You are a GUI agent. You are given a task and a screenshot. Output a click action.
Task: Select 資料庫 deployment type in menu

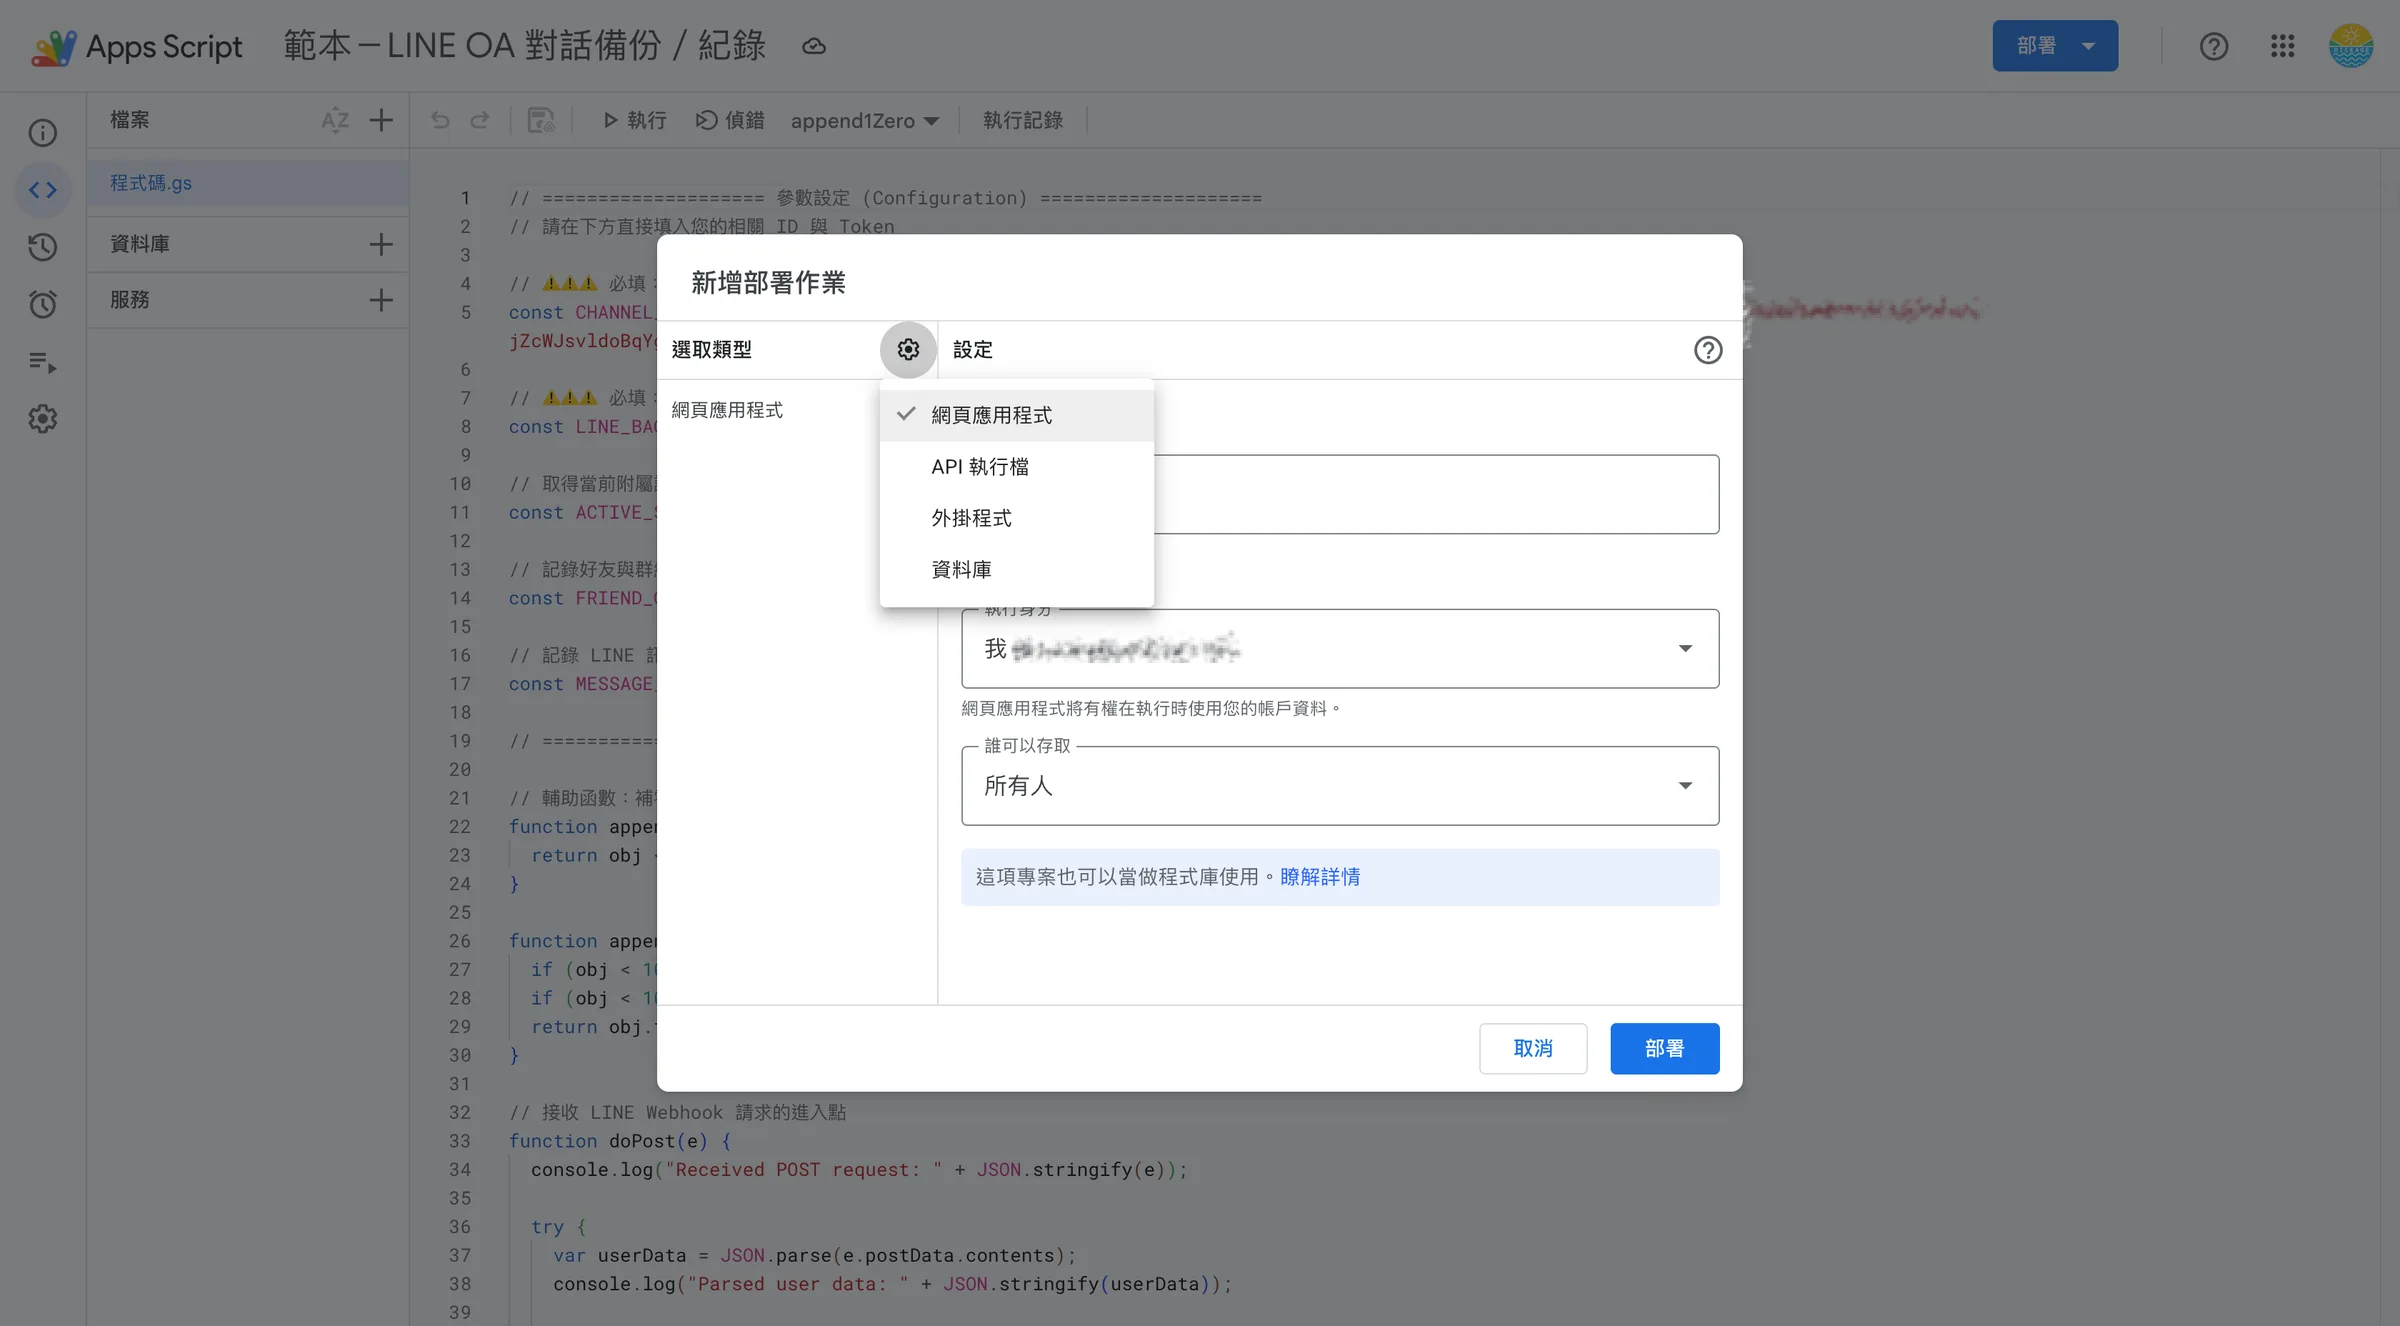click(1017, 570)
